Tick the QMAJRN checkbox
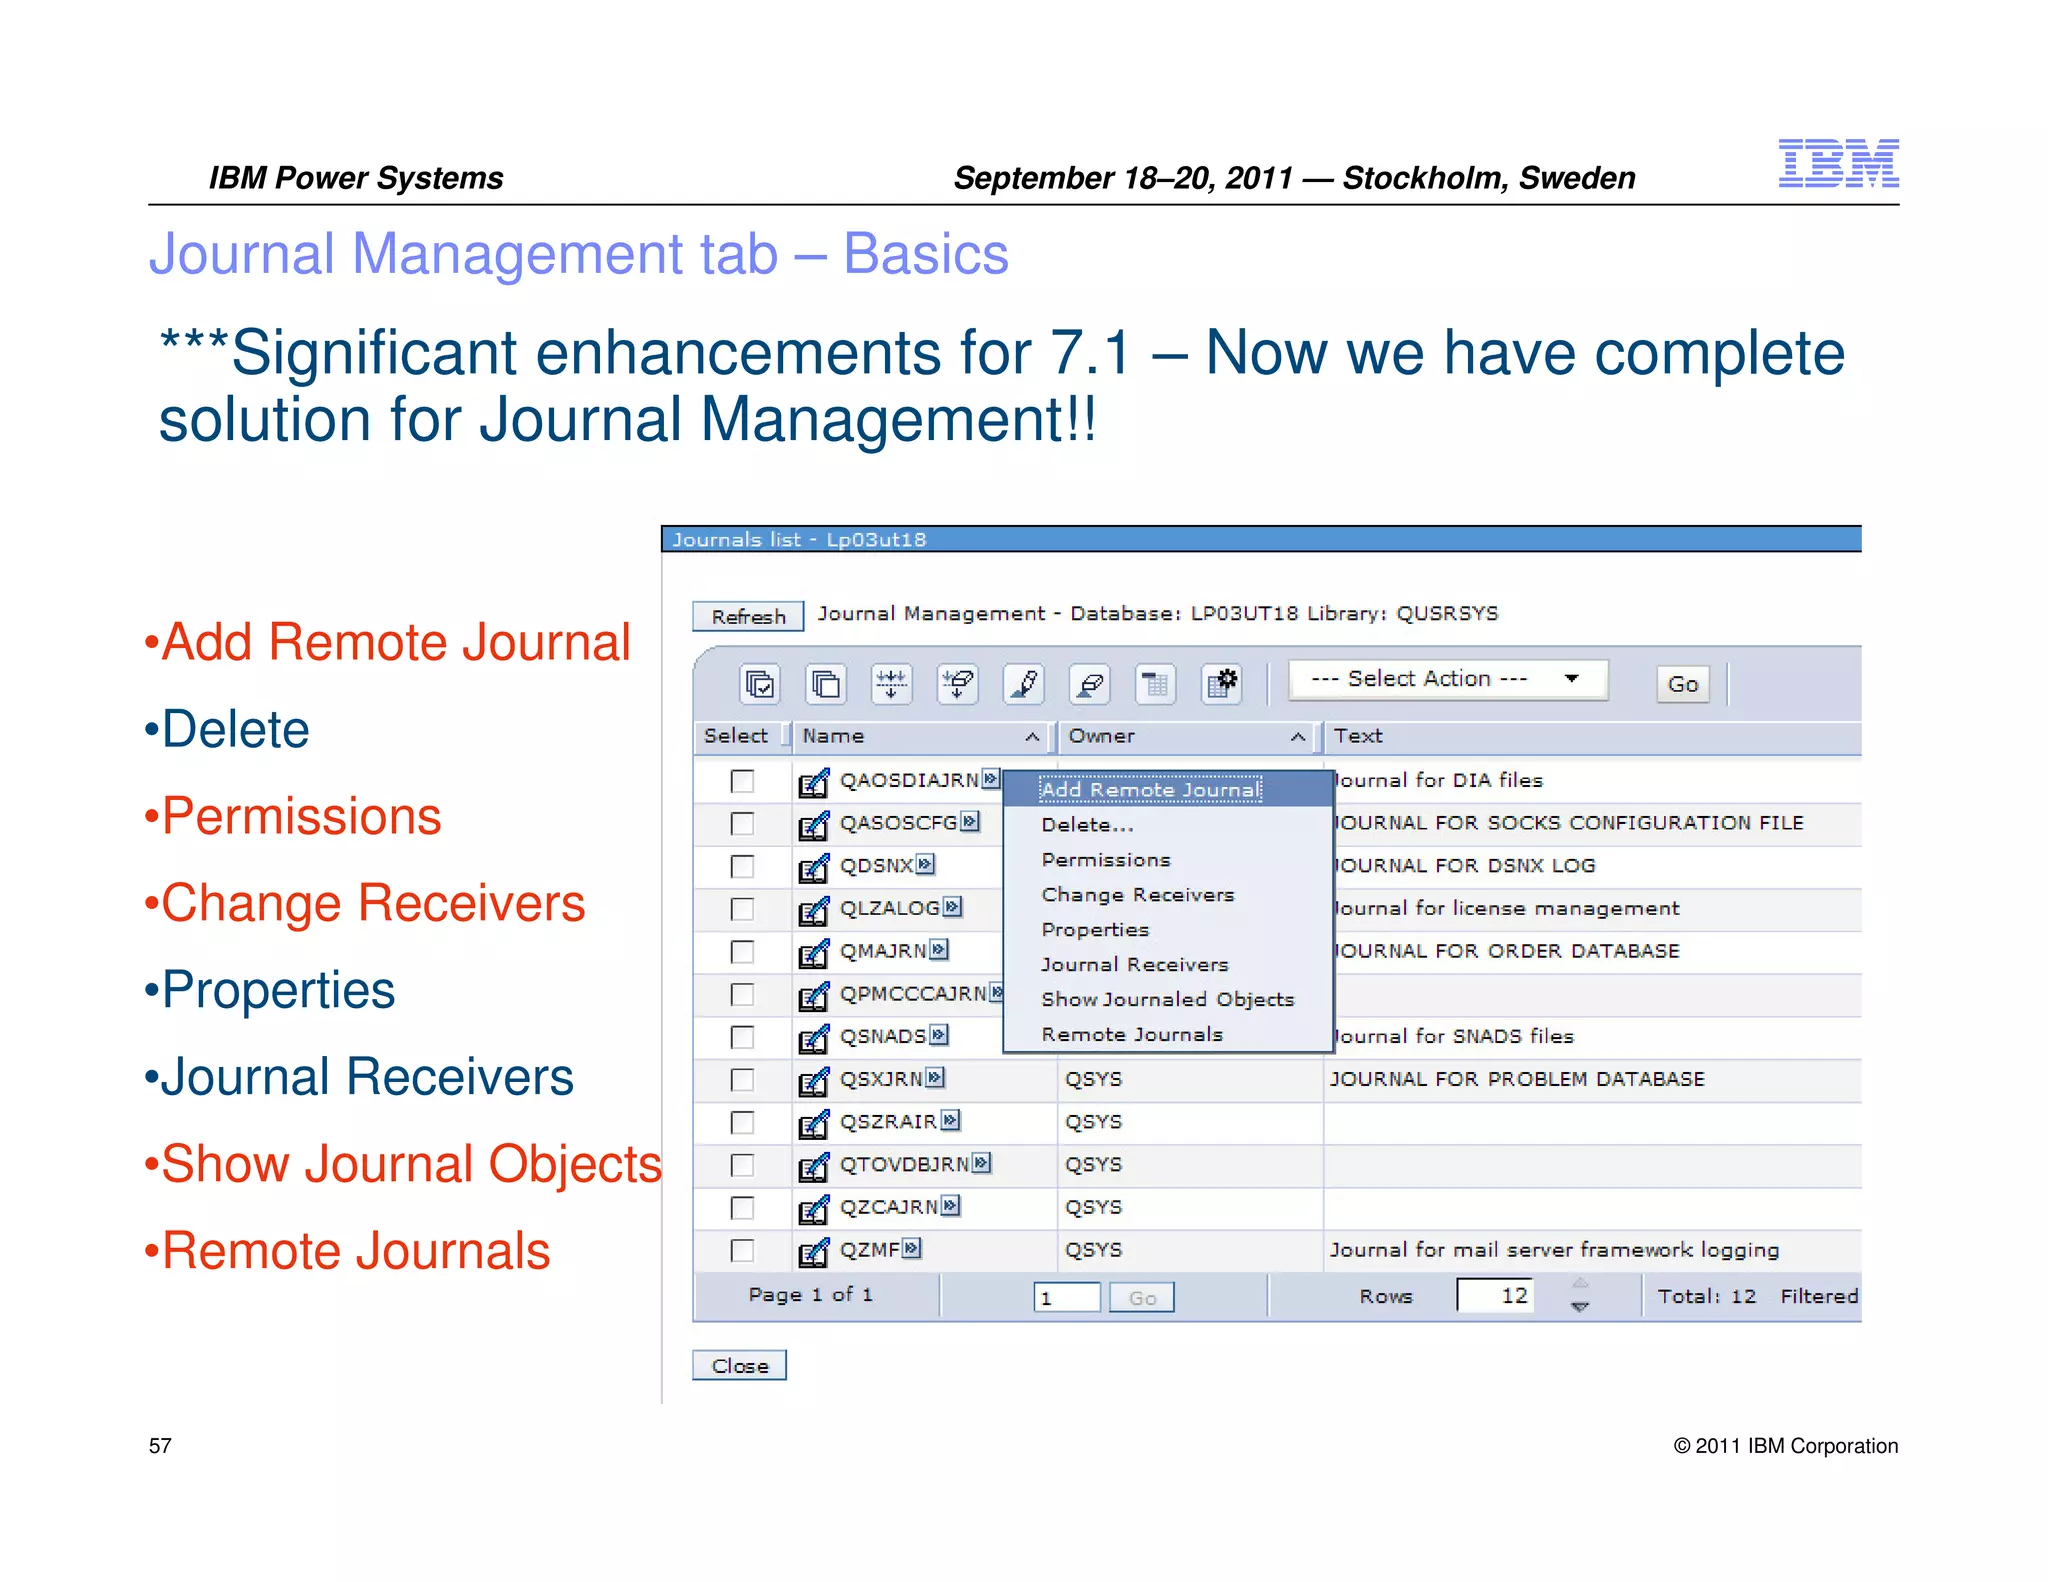 [742, 952]
